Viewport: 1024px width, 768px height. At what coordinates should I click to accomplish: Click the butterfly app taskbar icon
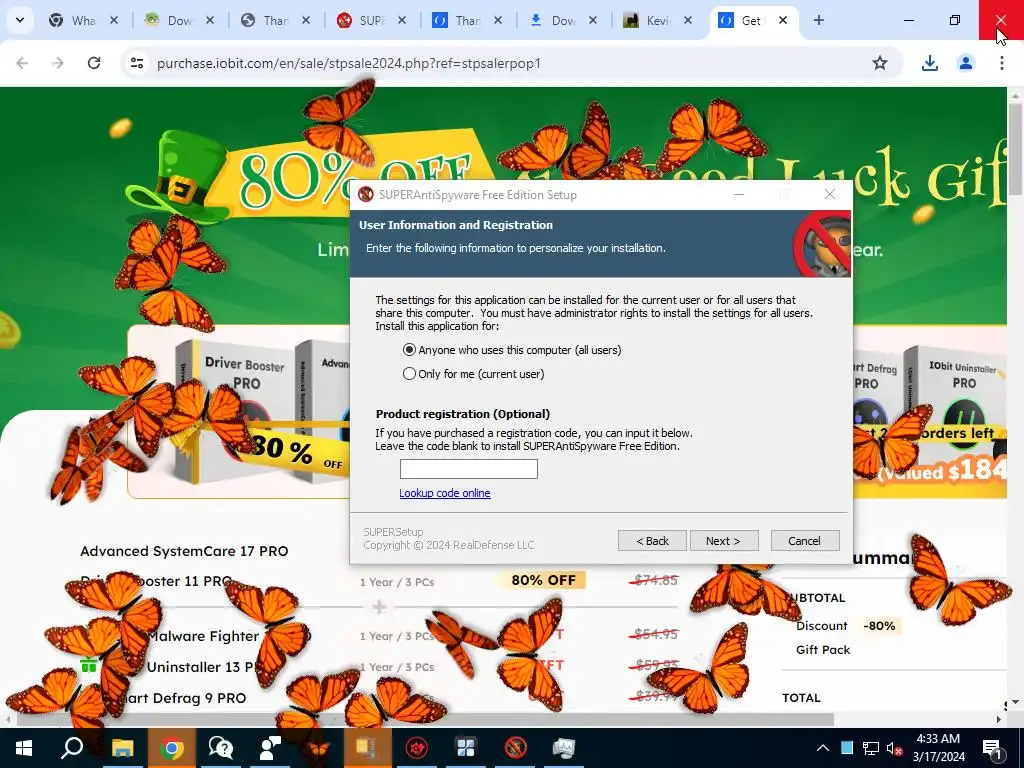click(x=318, y=748)
